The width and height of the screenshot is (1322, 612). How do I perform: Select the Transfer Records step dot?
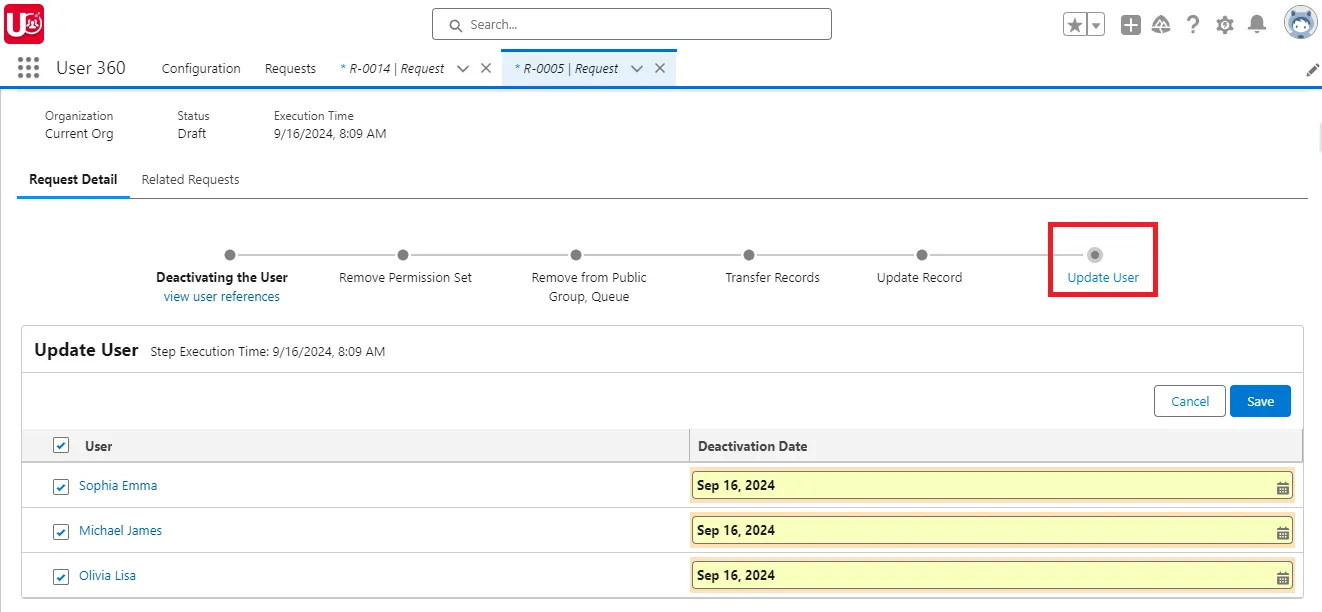click(749, 255)
